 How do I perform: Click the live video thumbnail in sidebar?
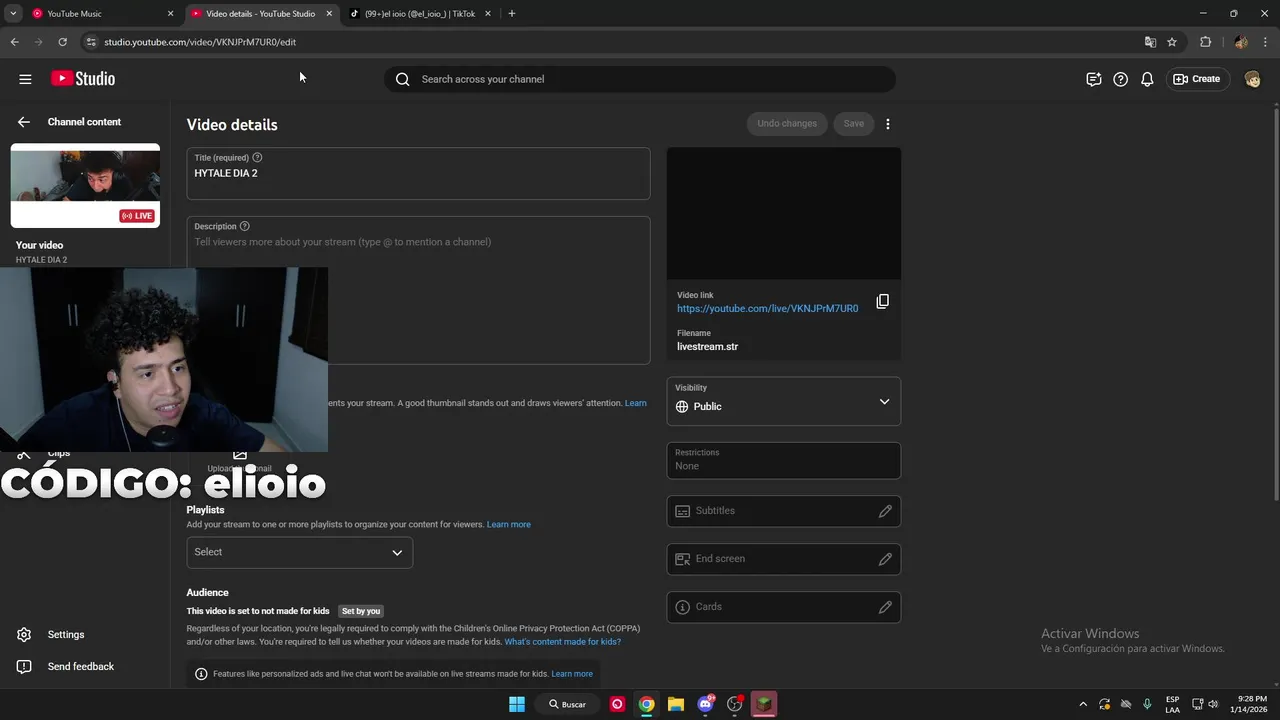(x=85, y=186)
